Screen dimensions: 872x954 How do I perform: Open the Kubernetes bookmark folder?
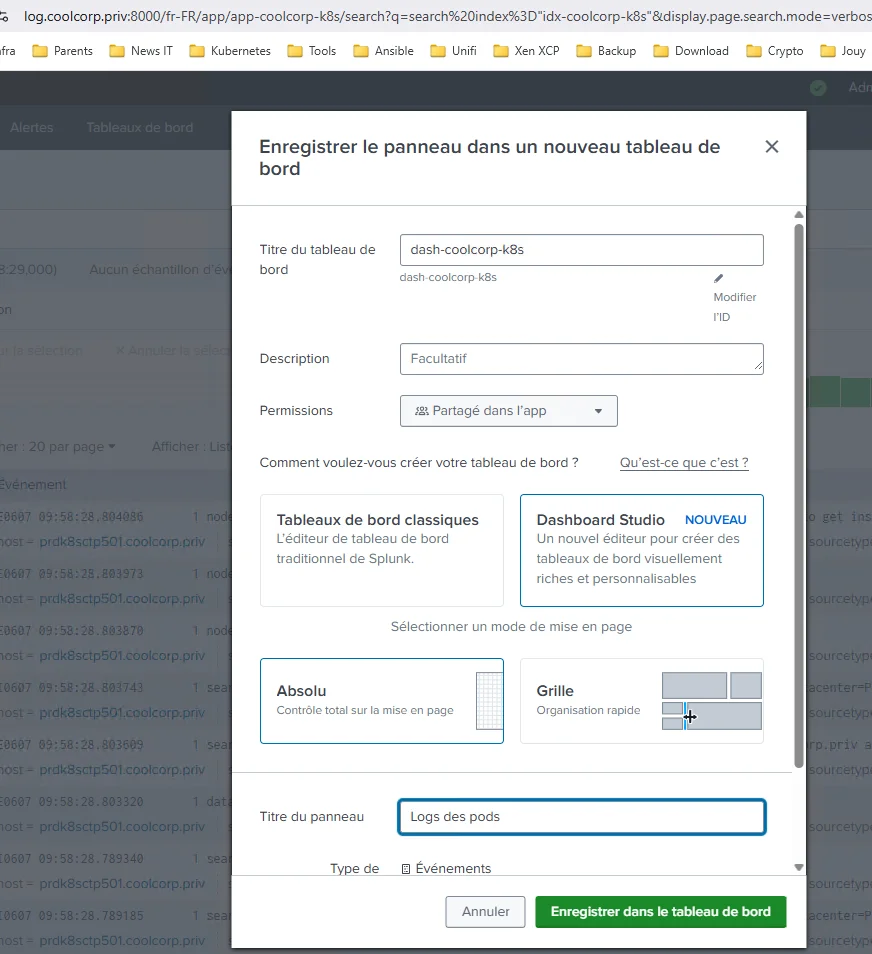point(230,51)
